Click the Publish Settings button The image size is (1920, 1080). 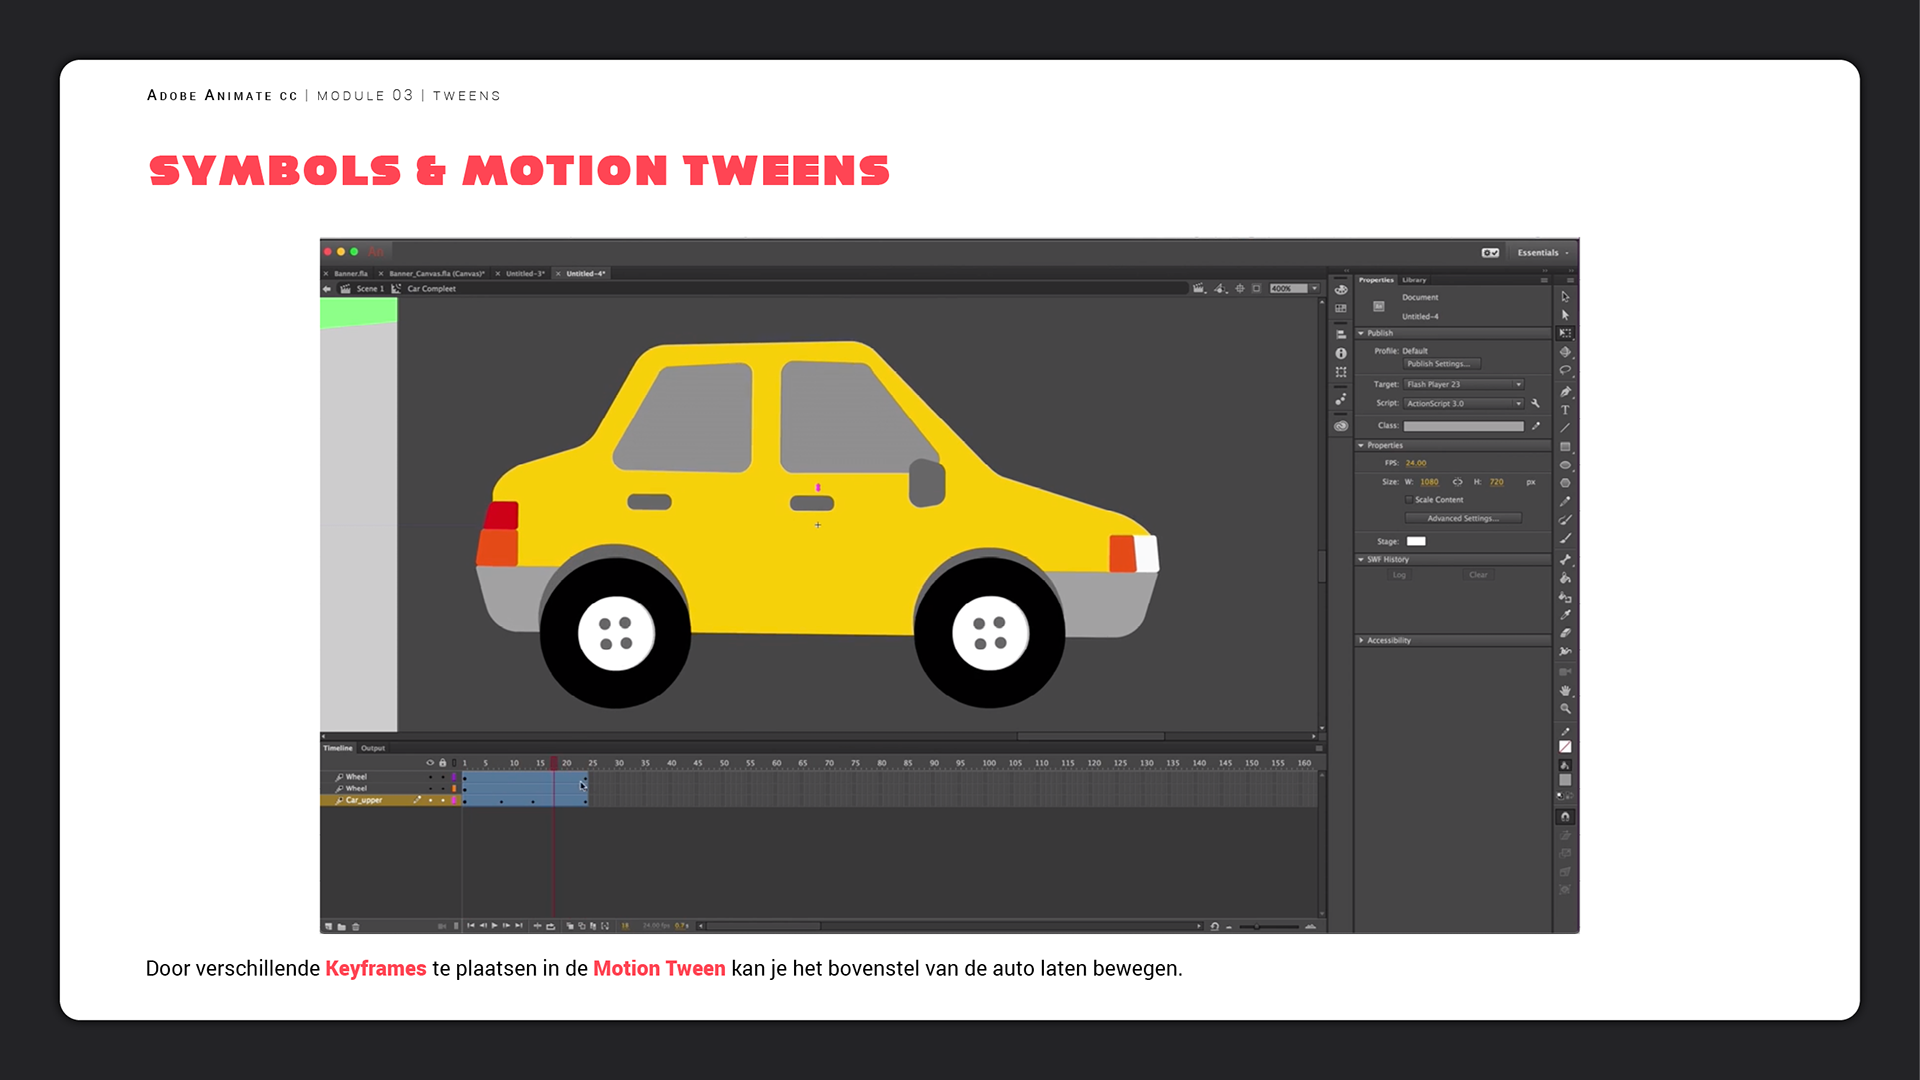coord(1441,364)
